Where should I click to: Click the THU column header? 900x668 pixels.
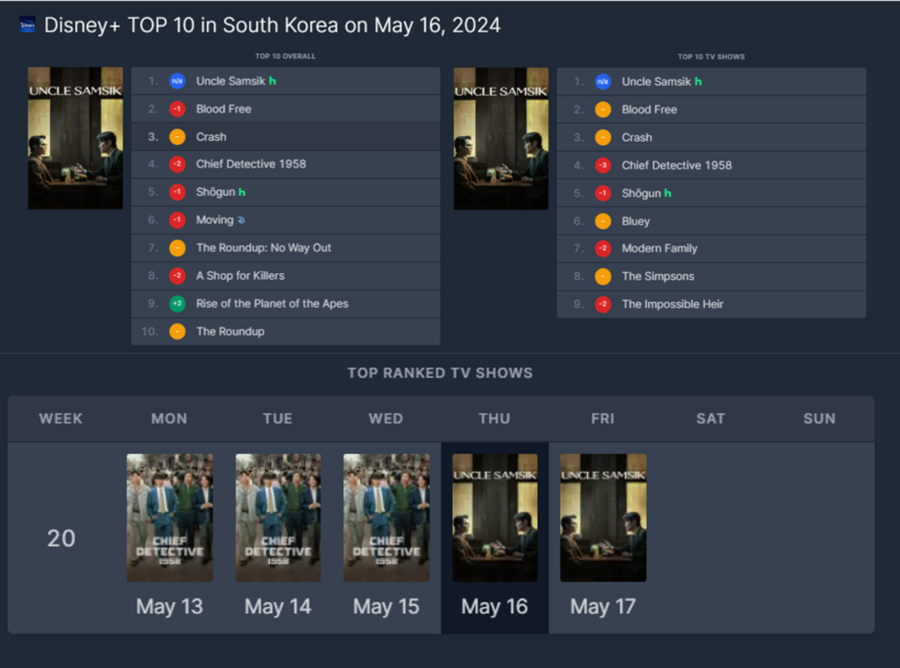click(495, 419)
